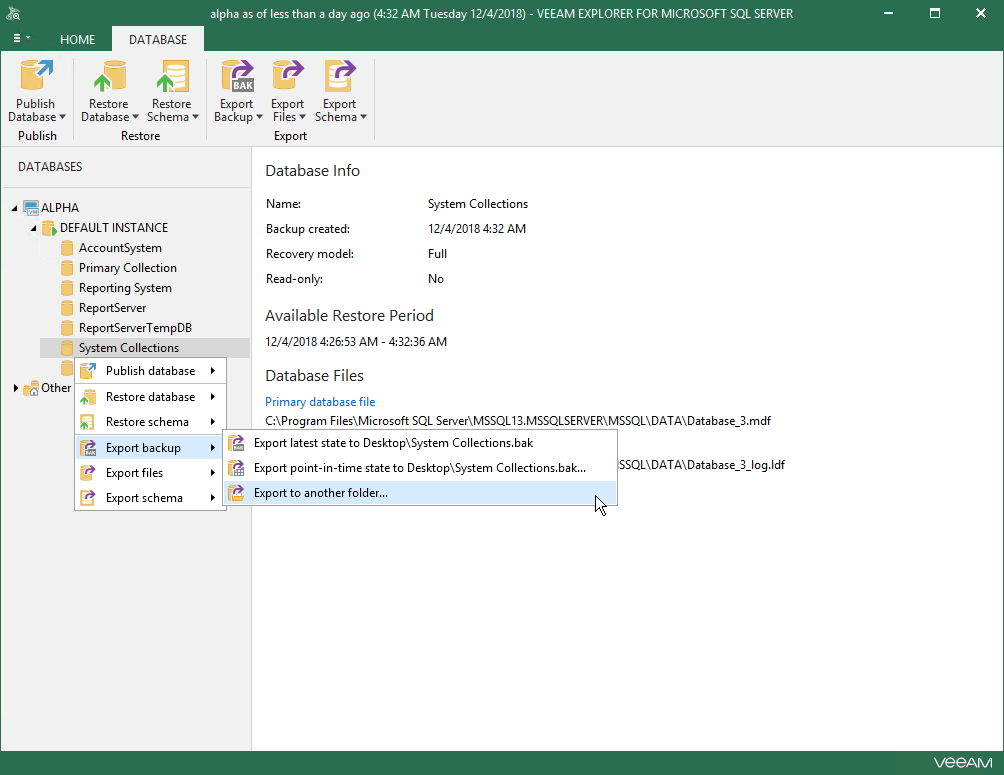Choose Export schema in context menu
This screenshot has height=775, width=1004.
click(150, 498)
